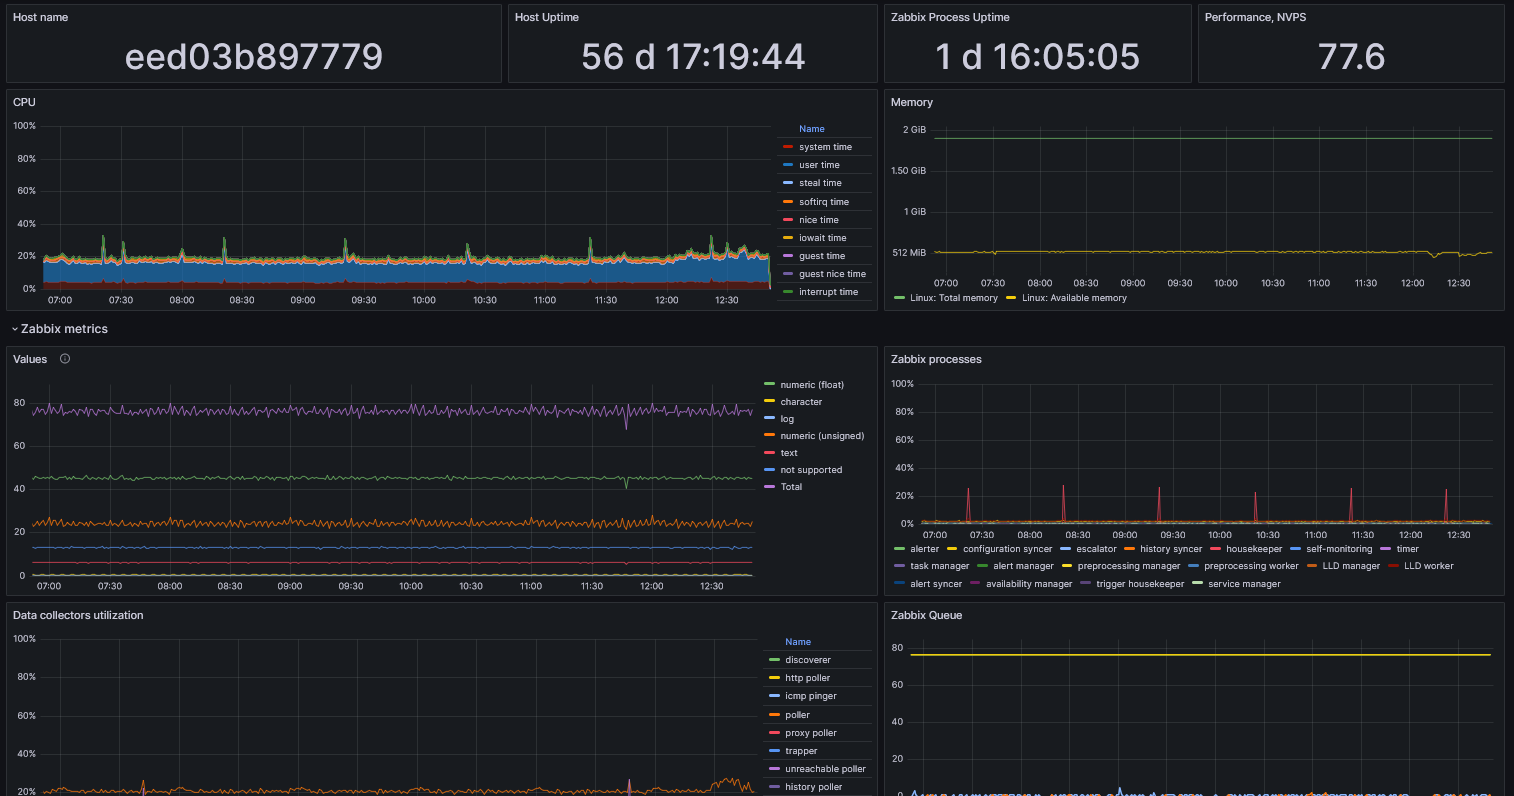Click the host name value eed03b897779
The width and height of the screenshot is (1514, 796).
point(254,57)
